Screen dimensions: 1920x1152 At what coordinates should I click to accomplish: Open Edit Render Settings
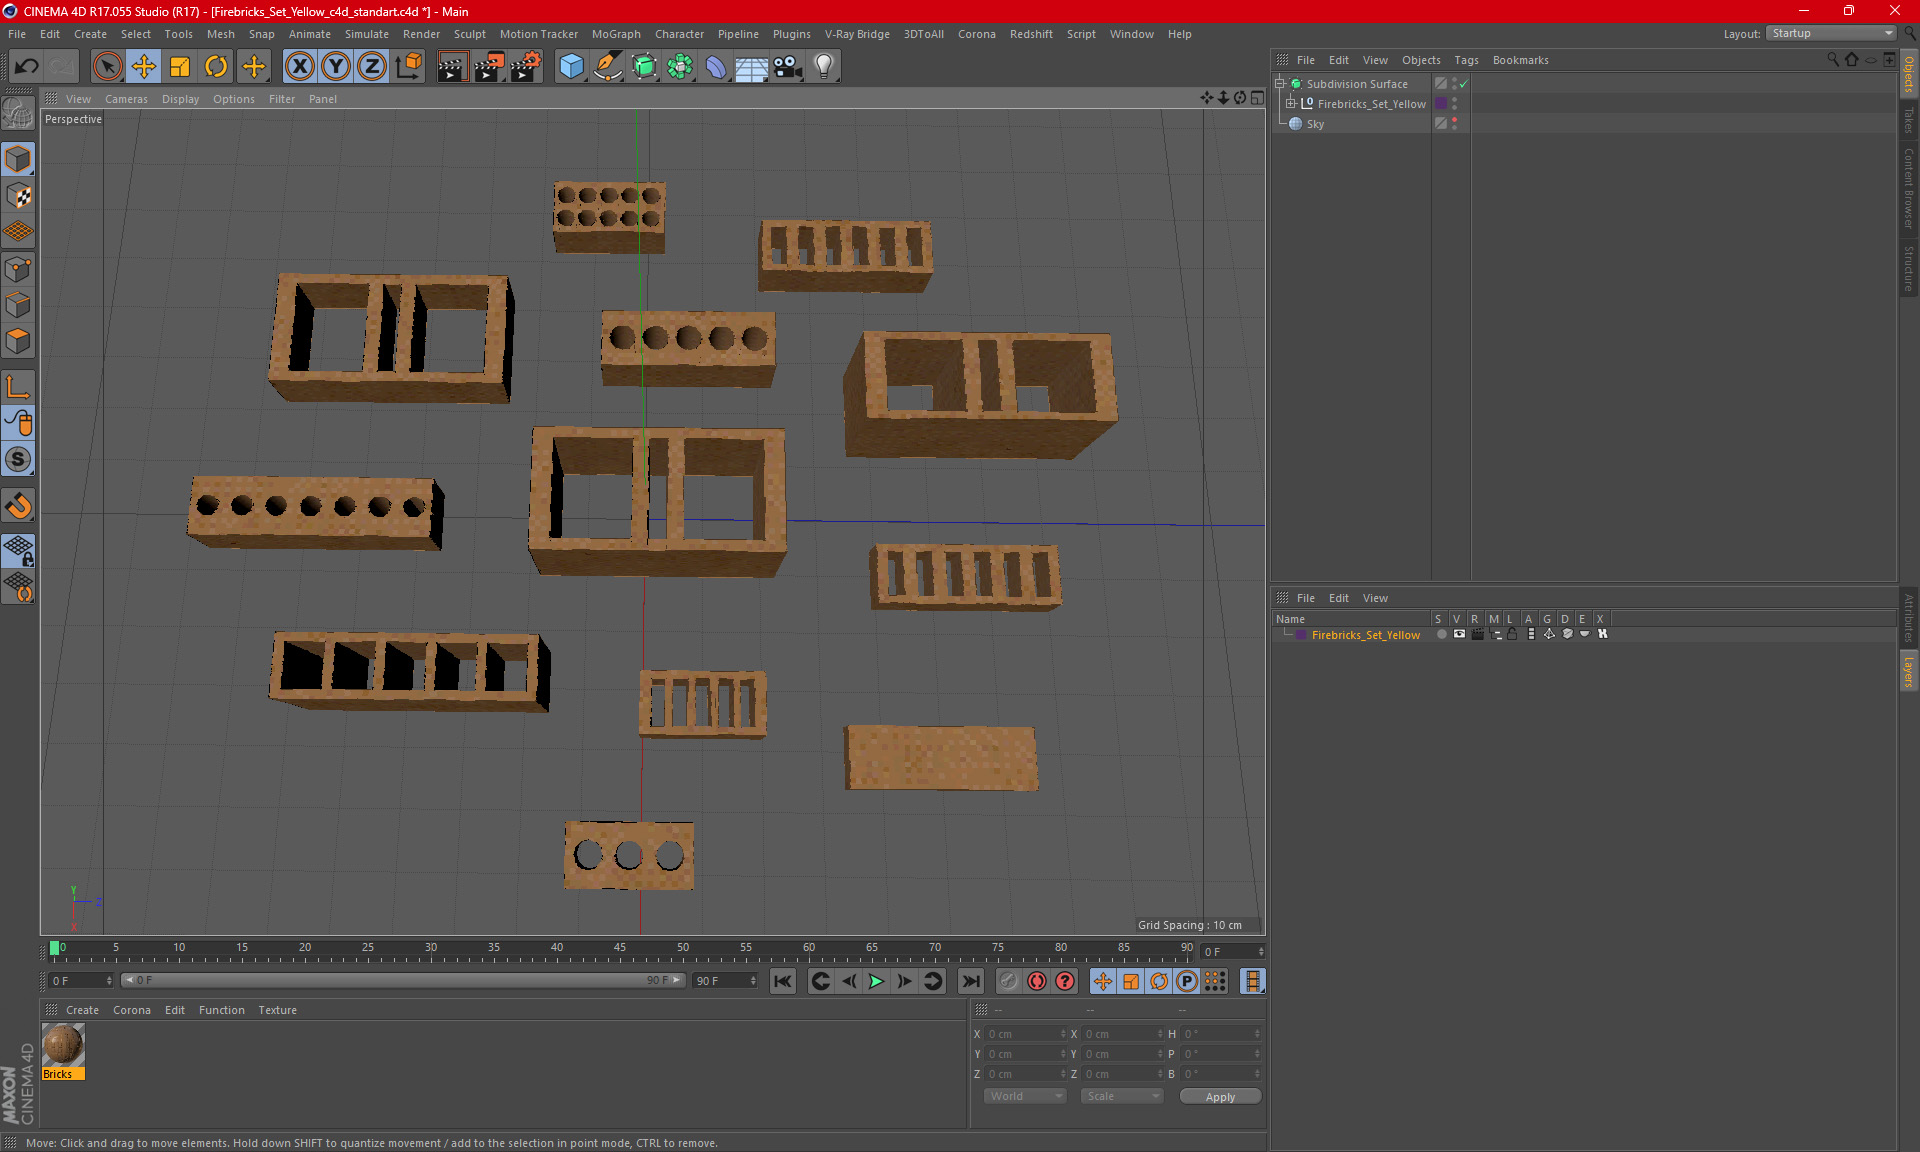(526, 67)
